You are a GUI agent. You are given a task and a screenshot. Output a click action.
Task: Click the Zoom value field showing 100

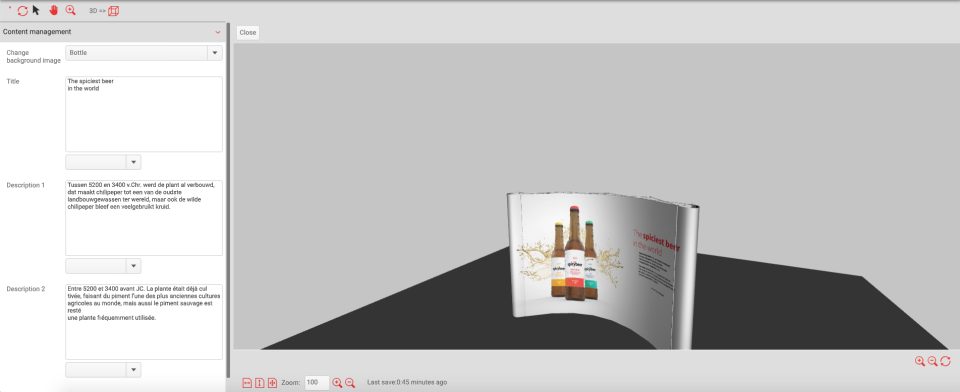pos(317,382)
